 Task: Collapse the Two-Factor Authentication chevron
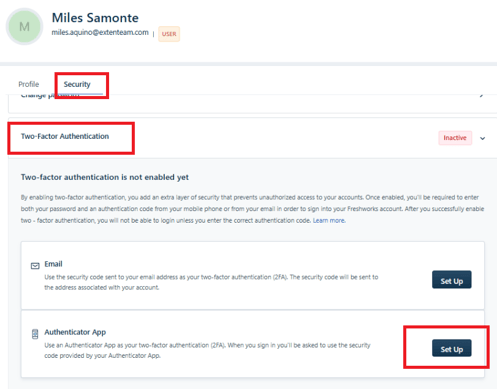[482, 138]
